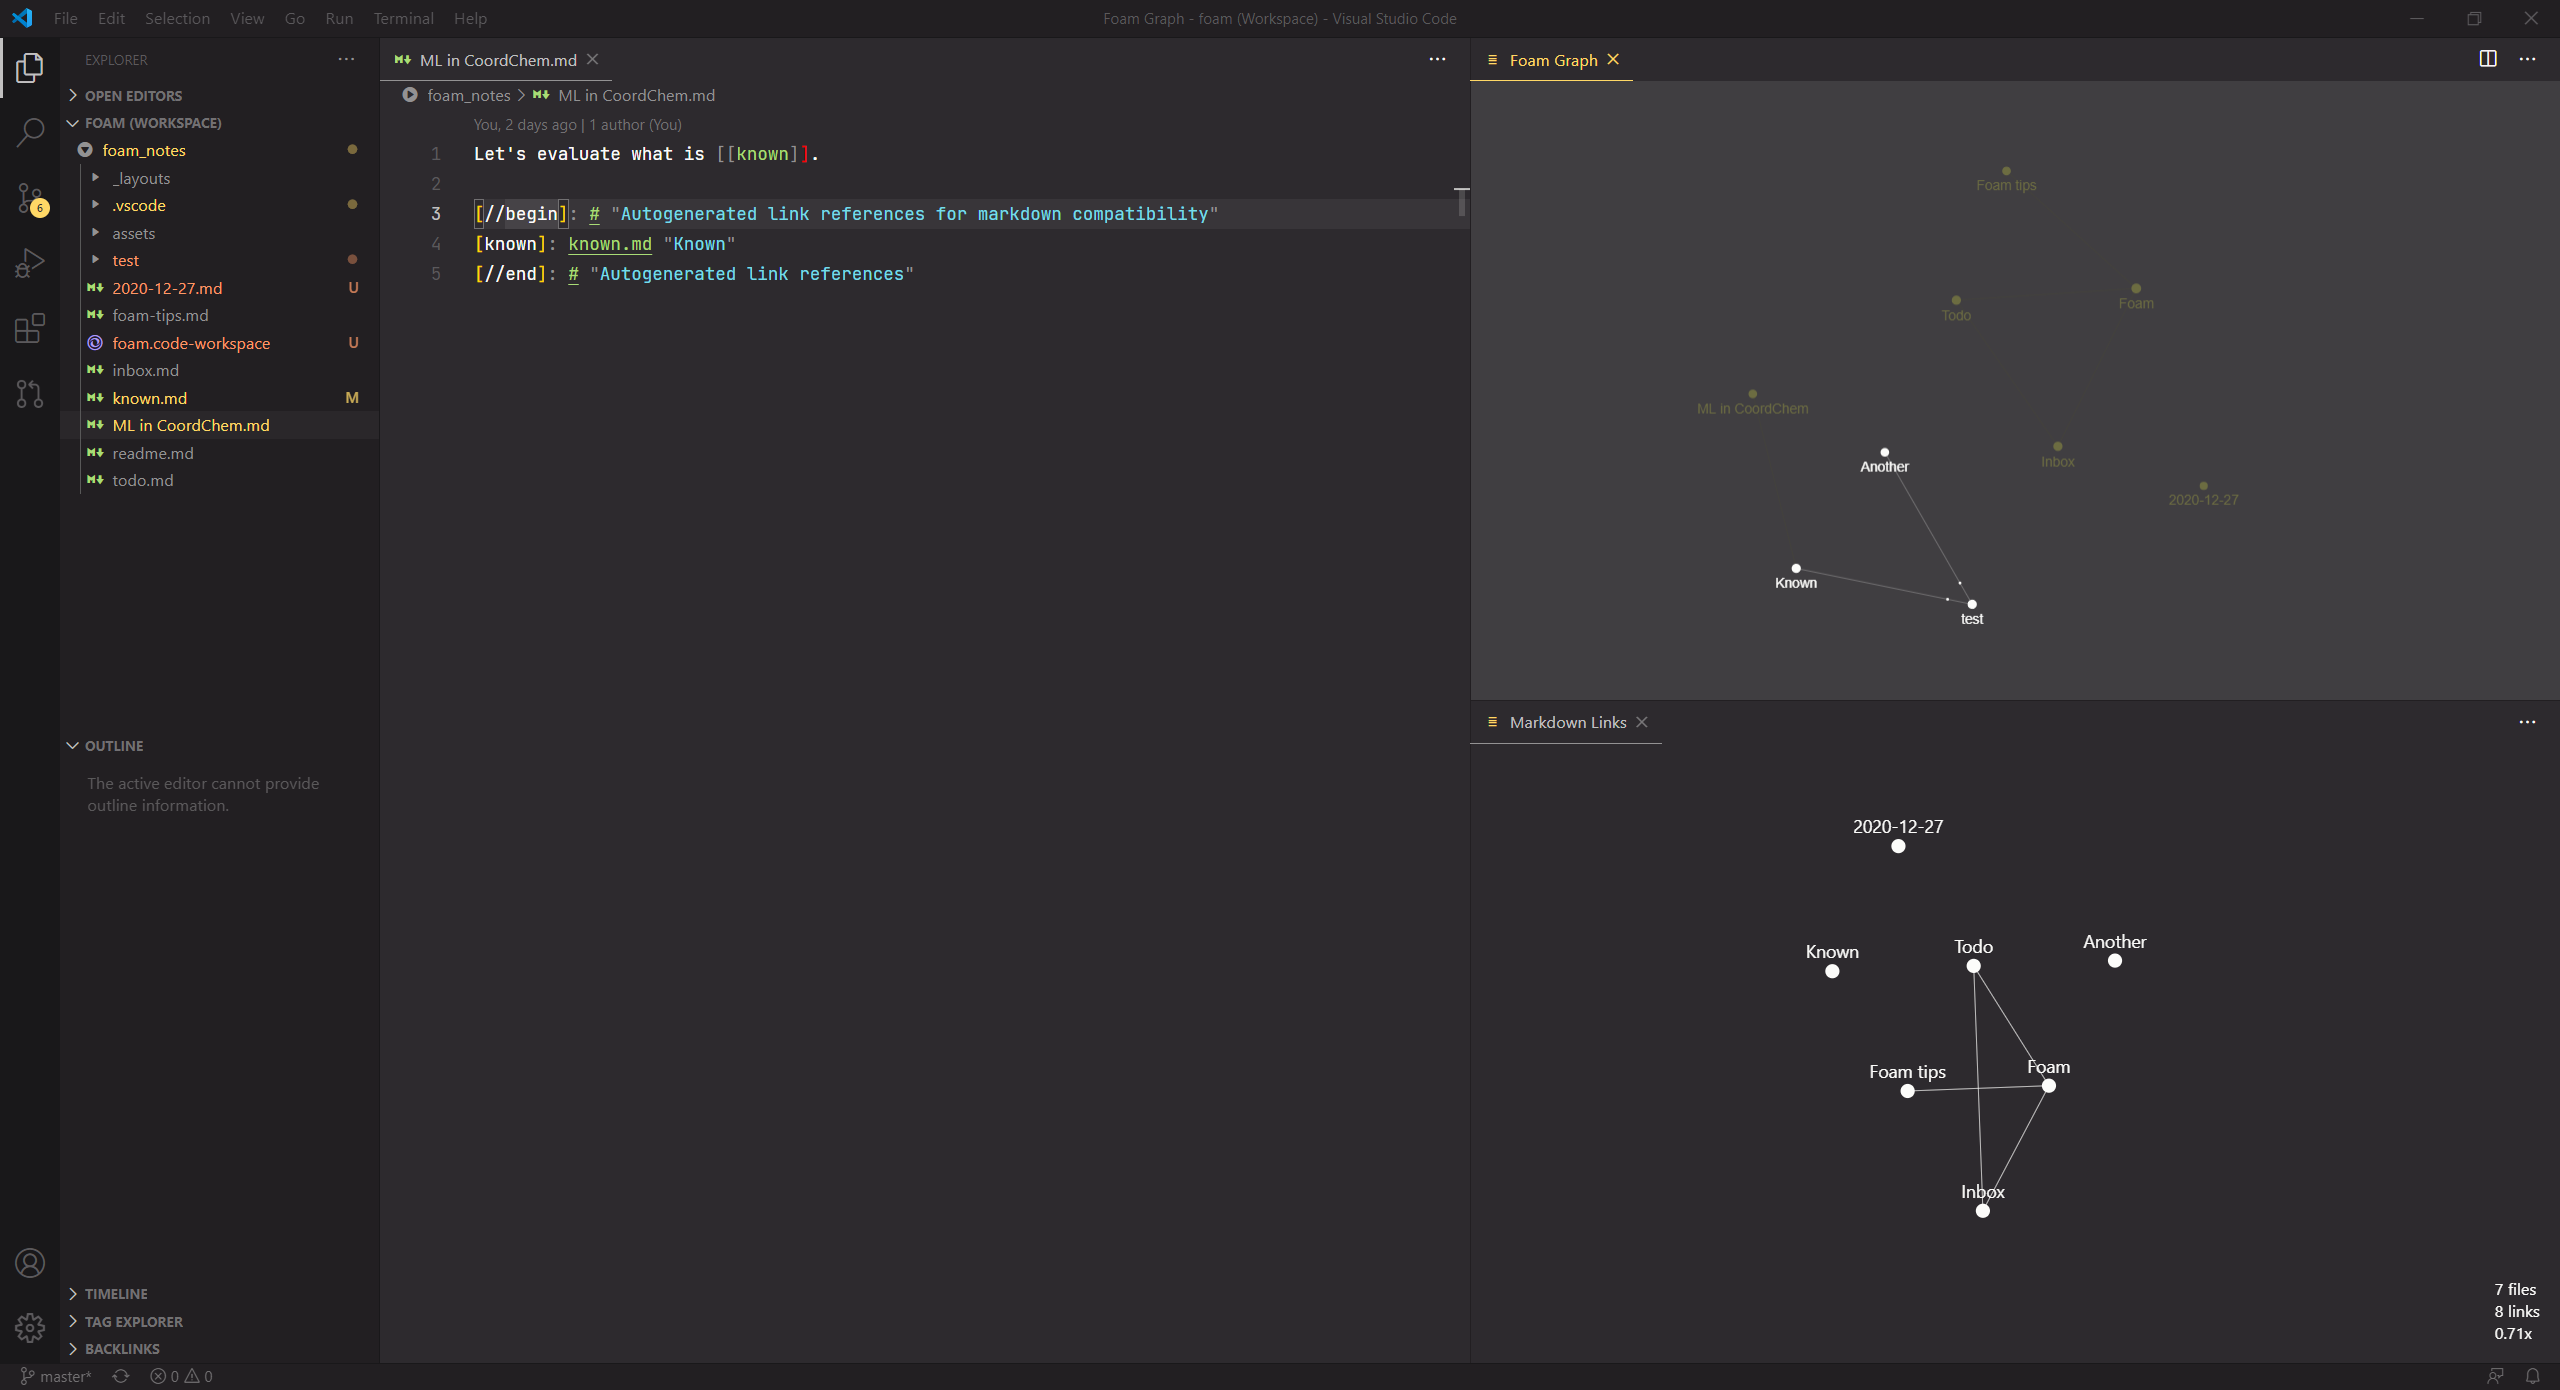The image size is (2560, 1390).
Task: Click the foam_notes breadcrumb
Action: [x=468, y=95]
